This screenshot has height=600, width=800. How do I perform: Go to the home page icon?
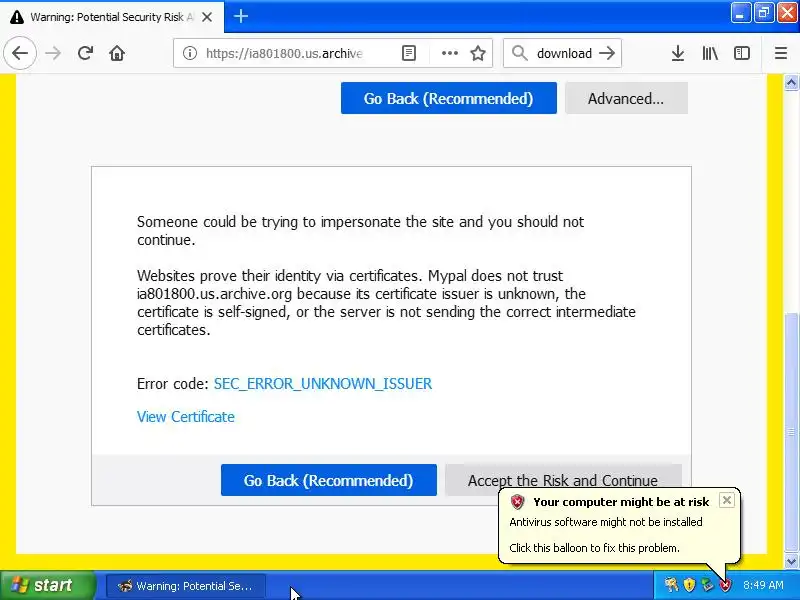117,53
